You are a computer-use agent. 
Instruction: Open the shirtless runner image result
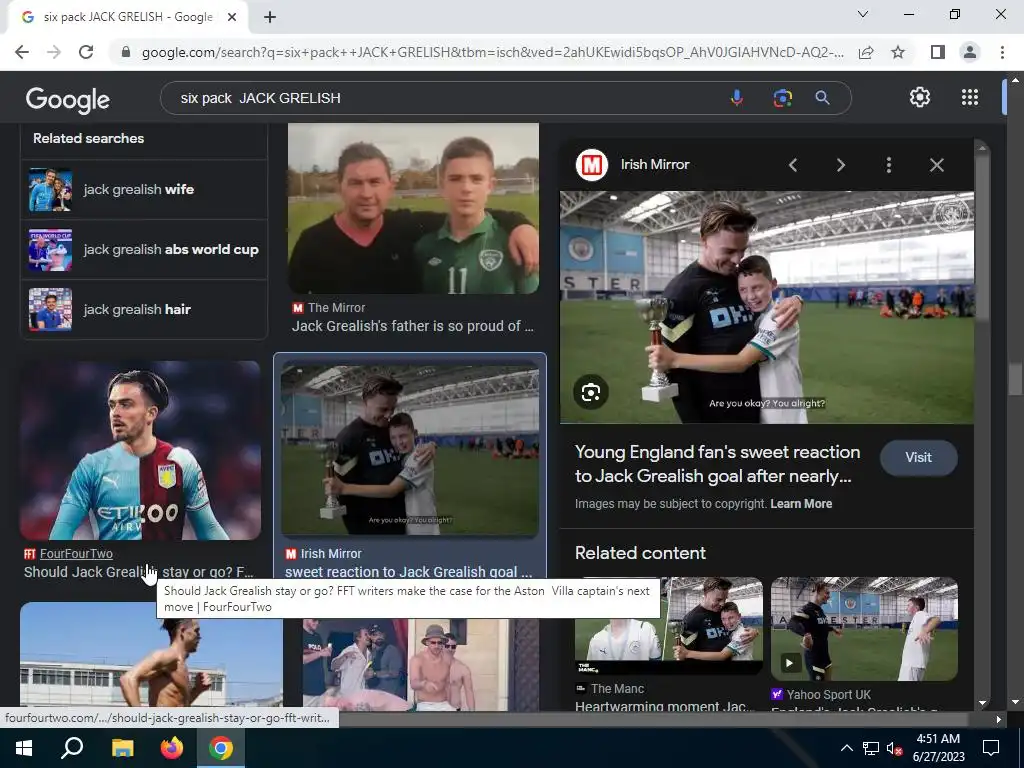tap(152, 654)
